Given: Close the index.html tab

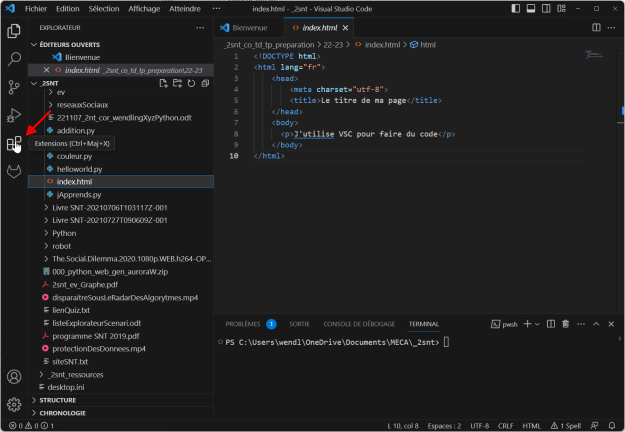Looking at the screenshot, I should [345, 27].
